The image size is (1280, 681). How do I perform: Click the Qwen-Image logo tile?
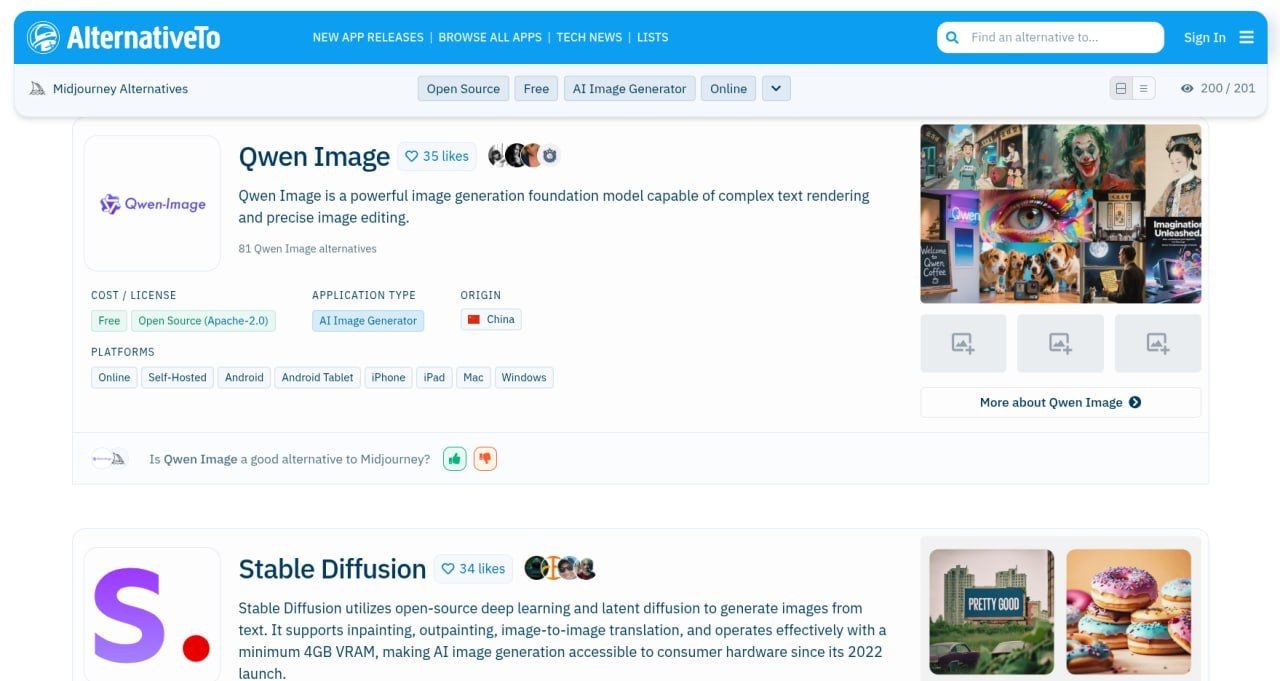tap(152, 203)
